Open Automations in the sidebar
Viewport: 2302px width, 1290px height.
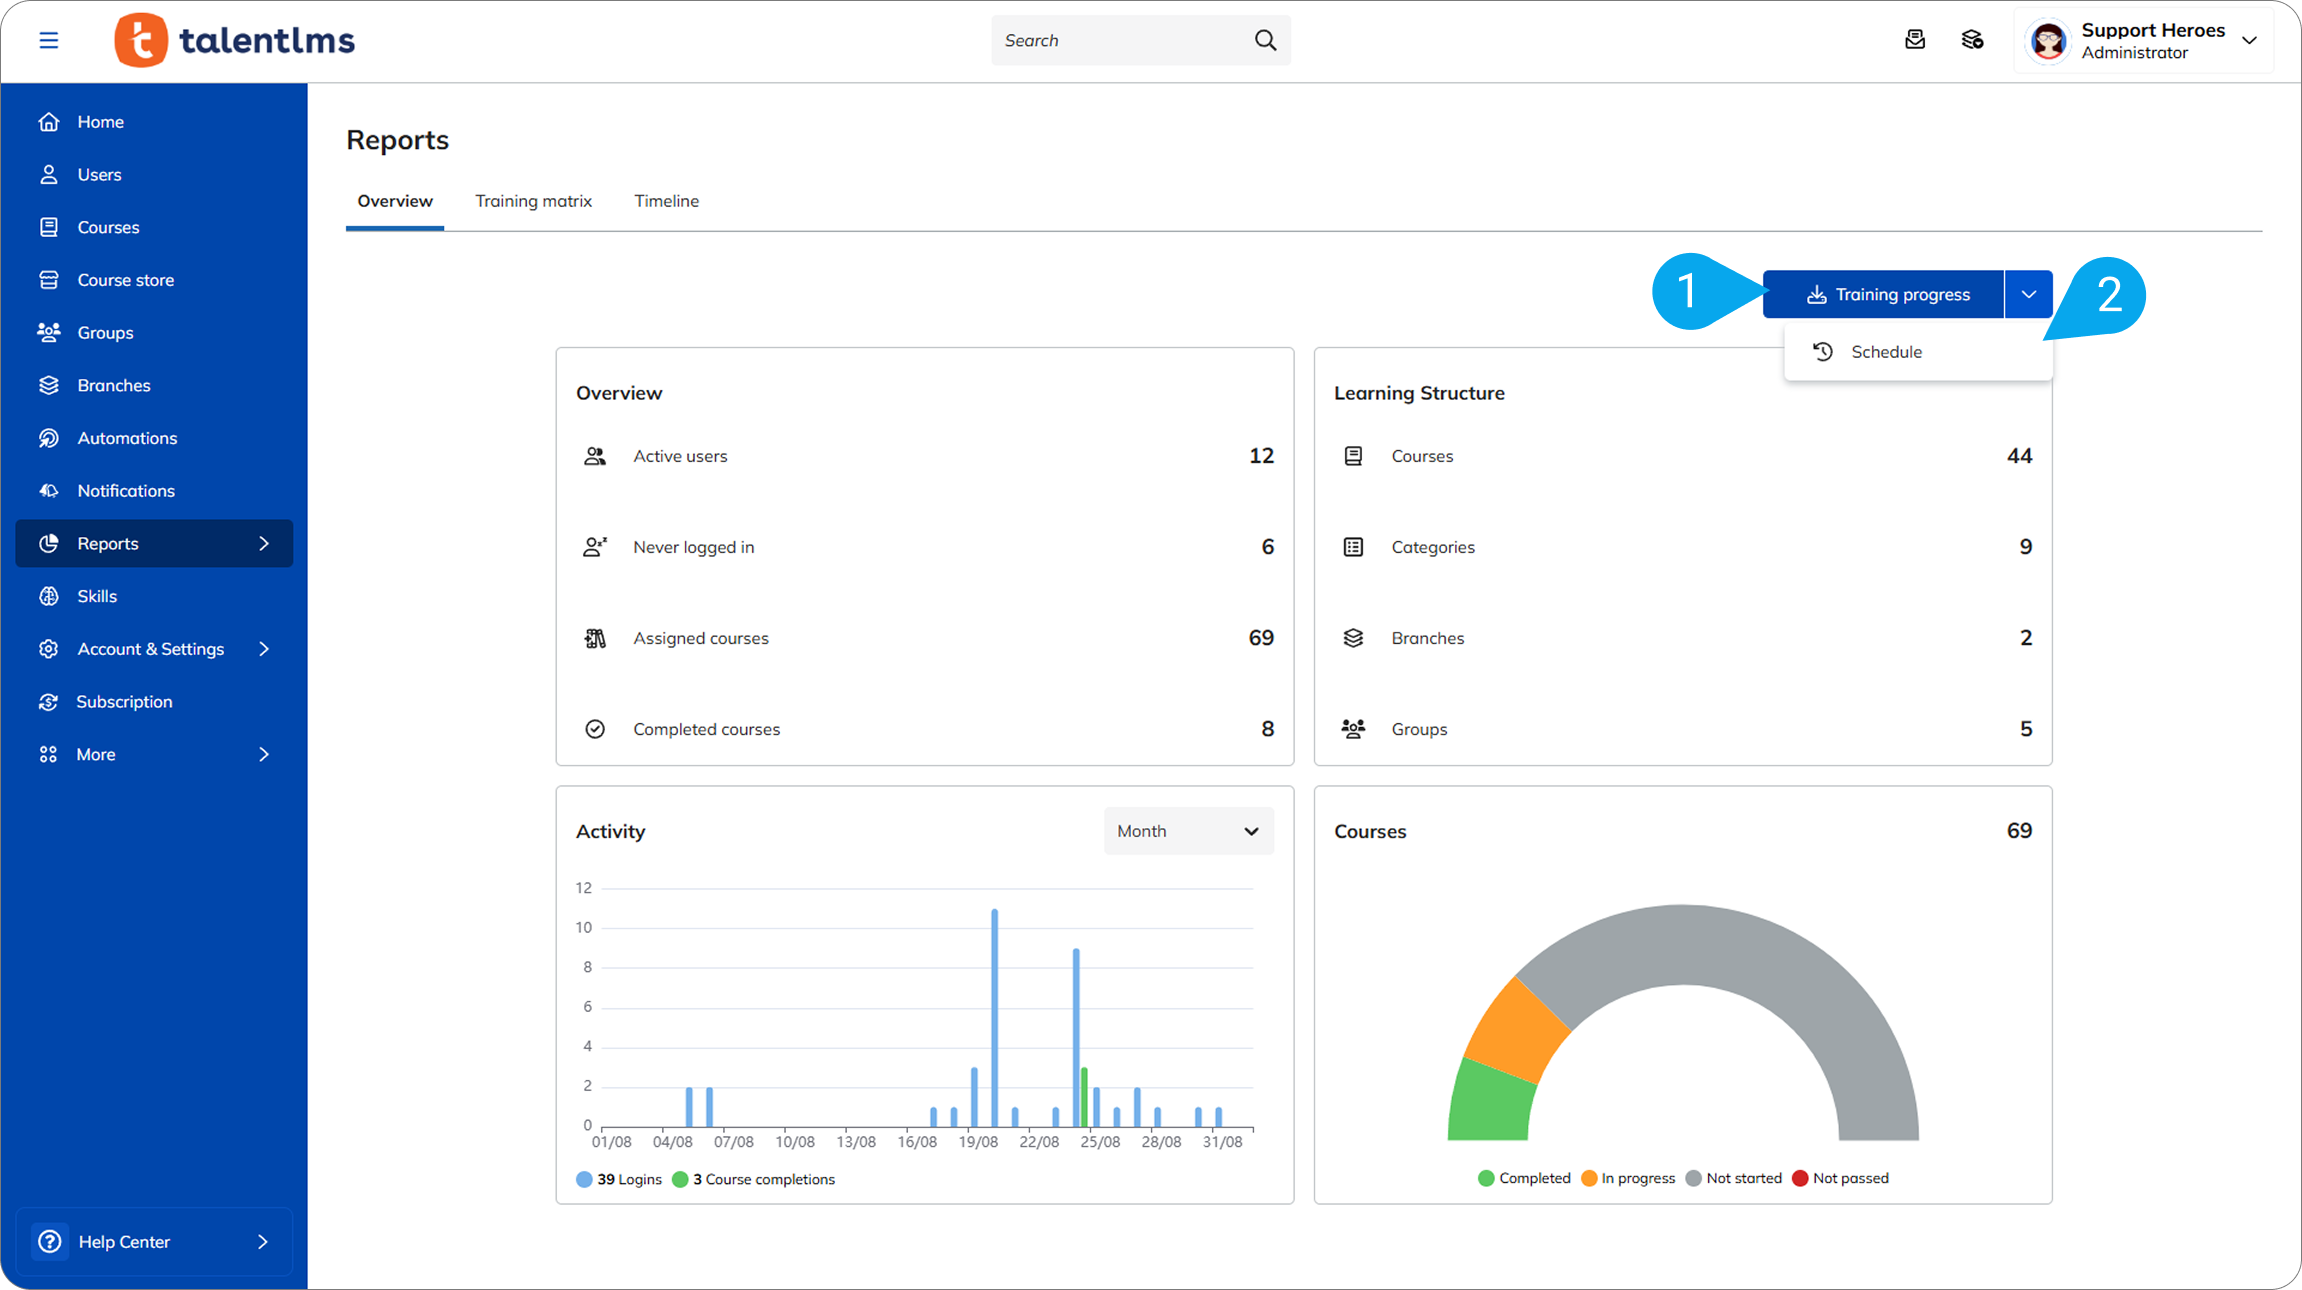pyautogui.click(x=127, y=438)
